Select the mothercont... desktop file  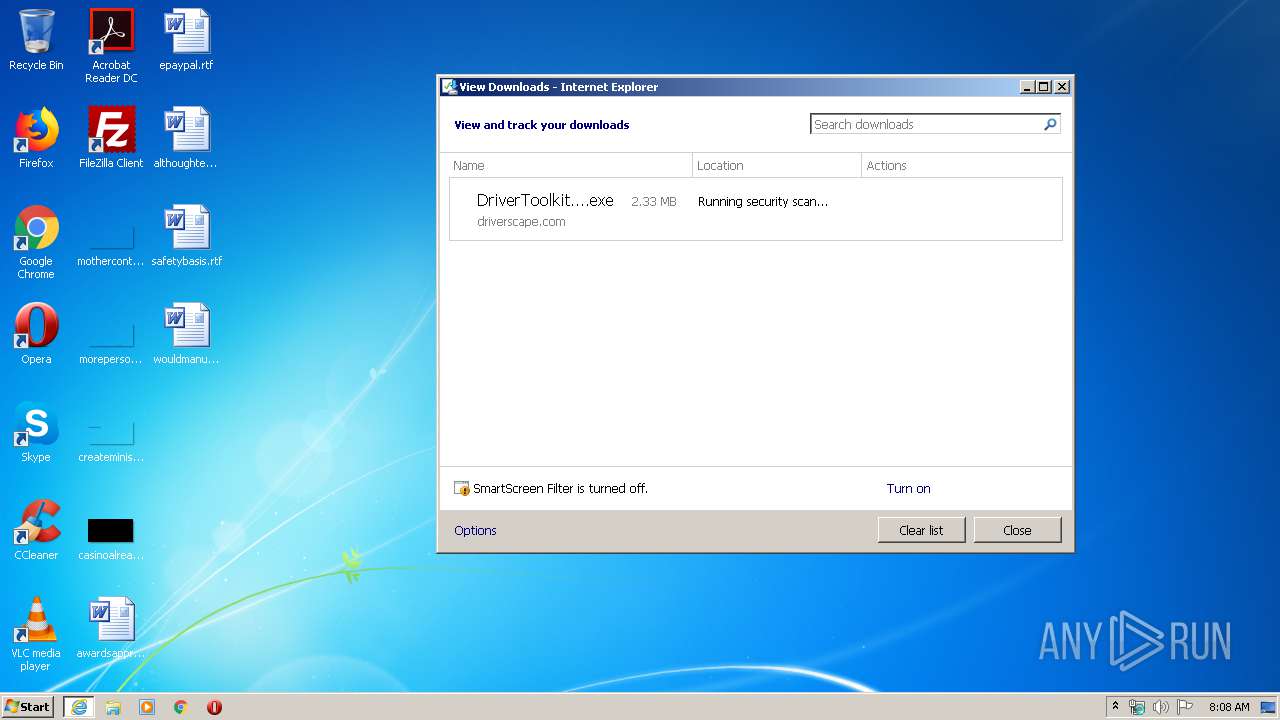111,242
